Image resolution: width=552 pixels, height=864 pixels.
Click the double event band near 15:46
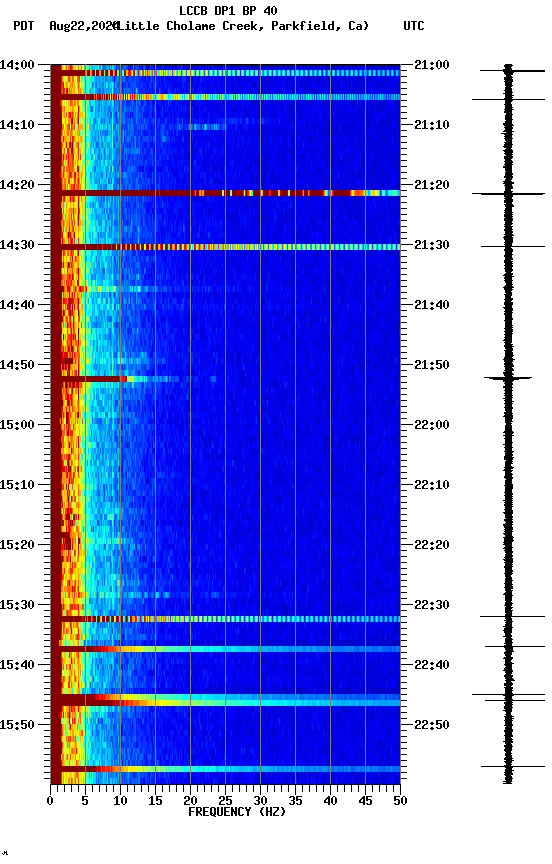(x=225, y=700)
